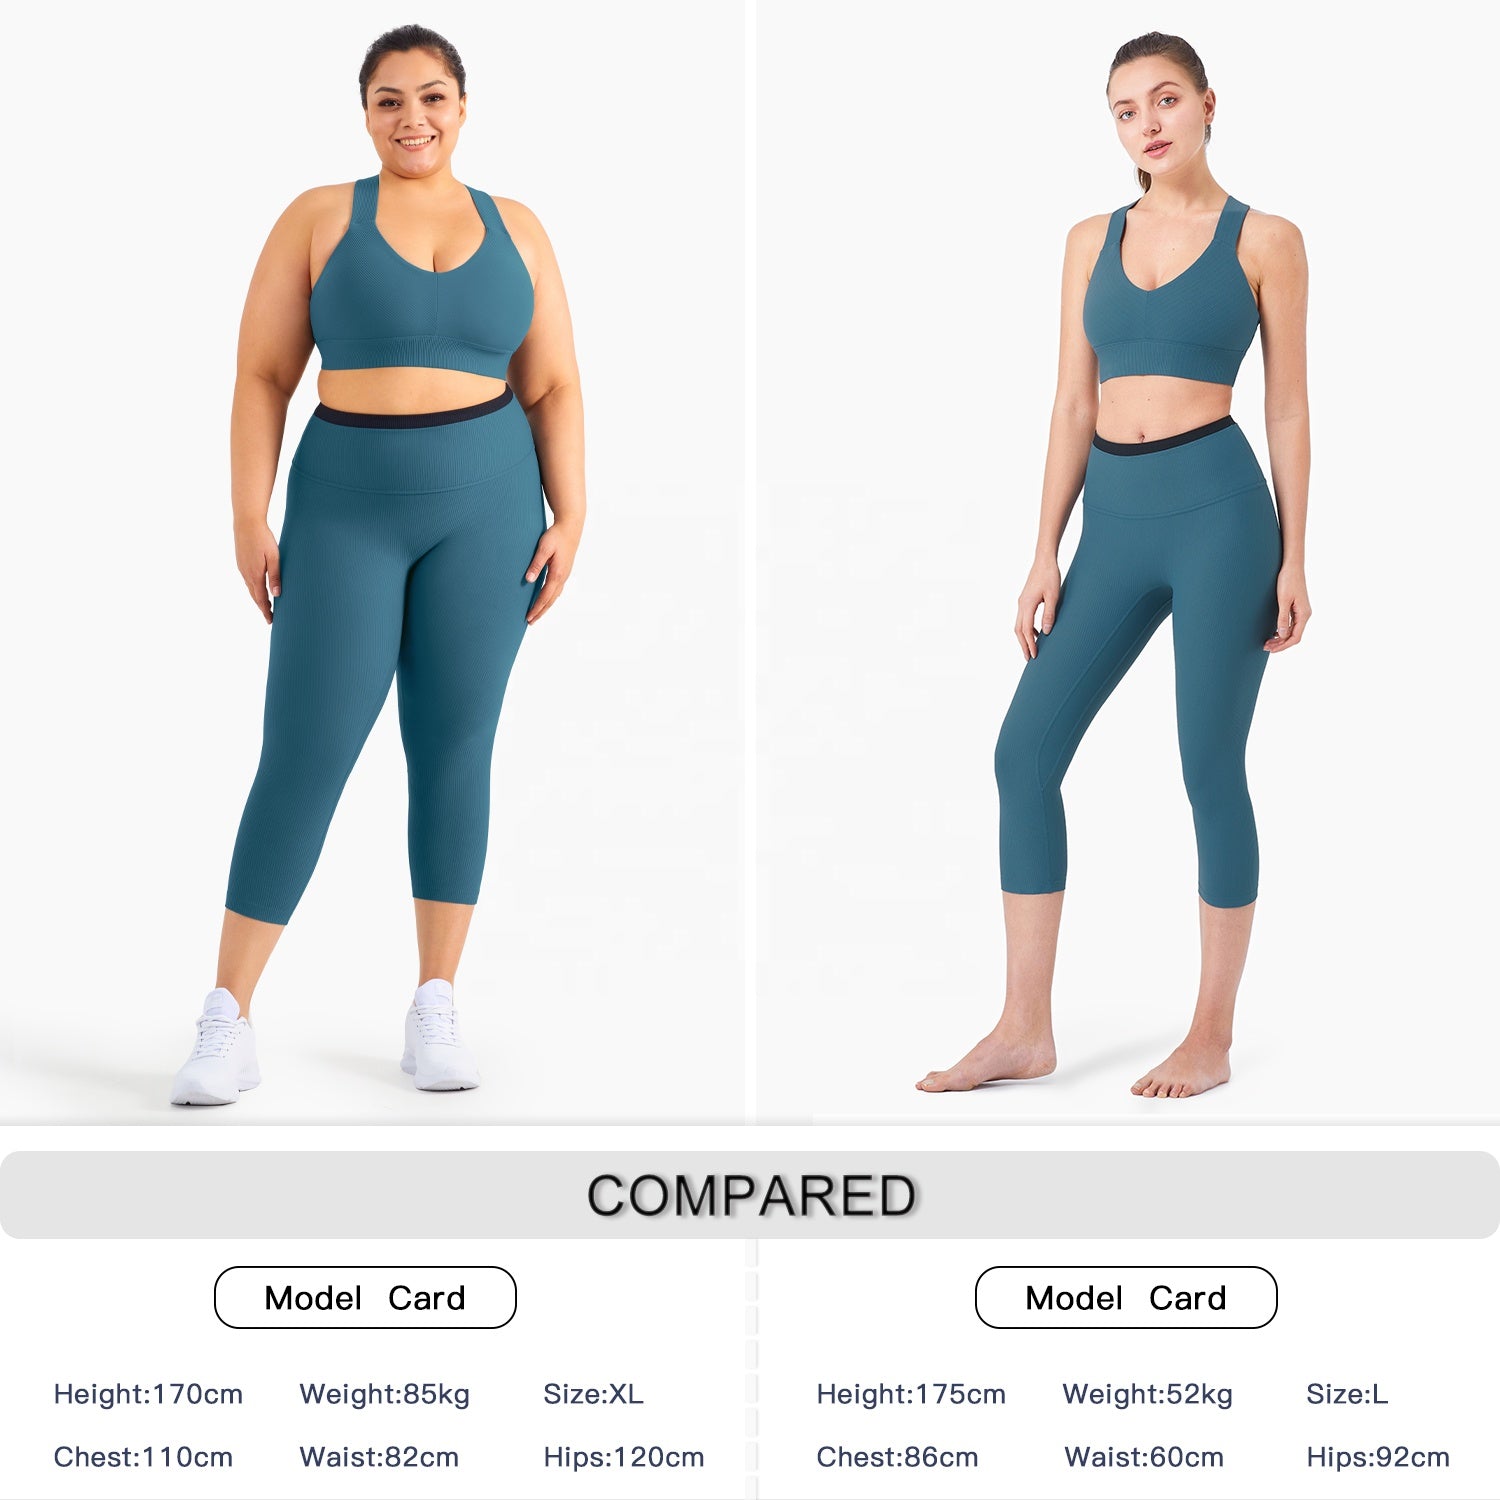
Task: Select the Weight:52kg label
Action: [x=1147, y=1394]
